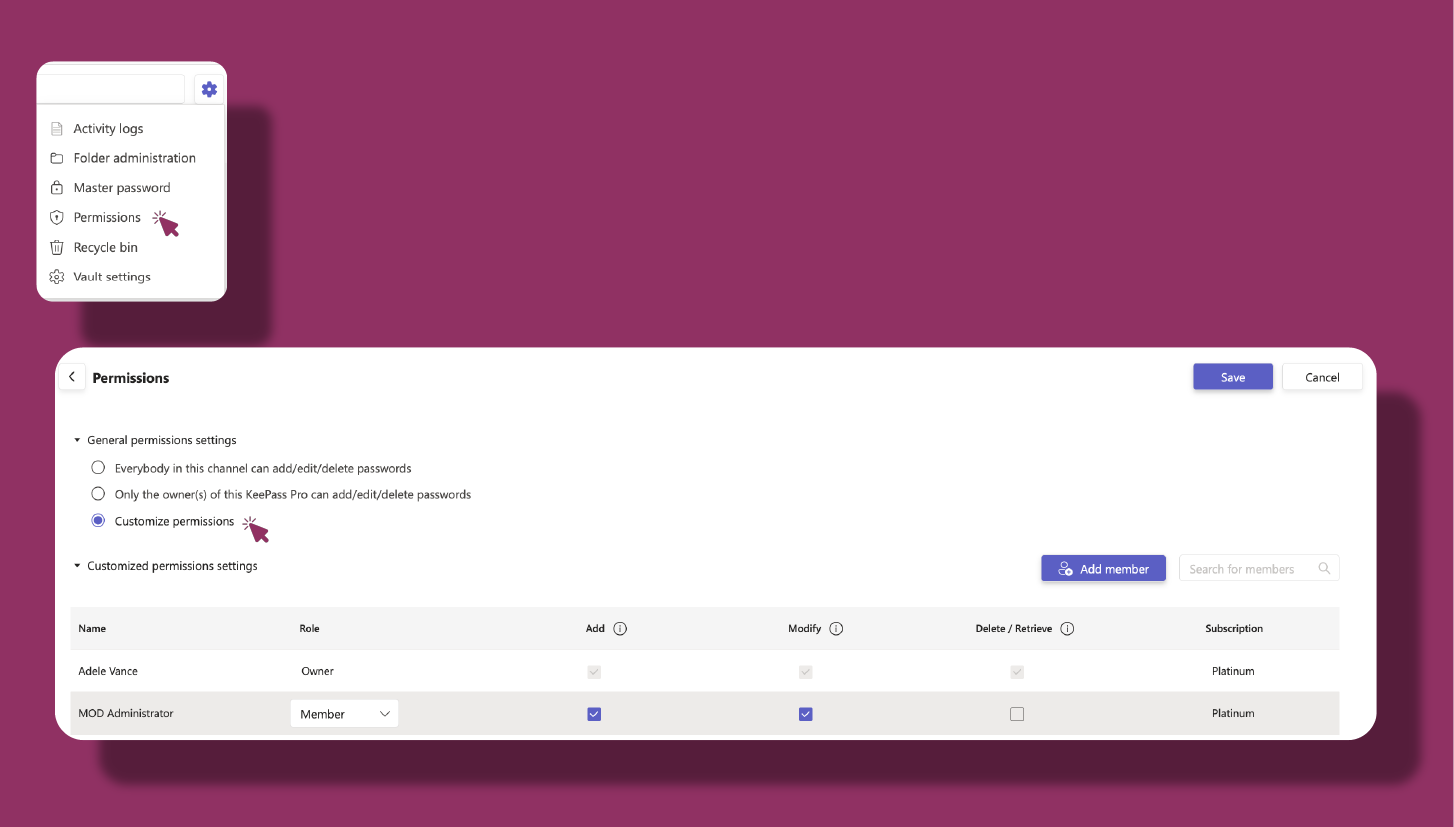
Task: Click the Permissions shield icon
Action: point(57,217)
